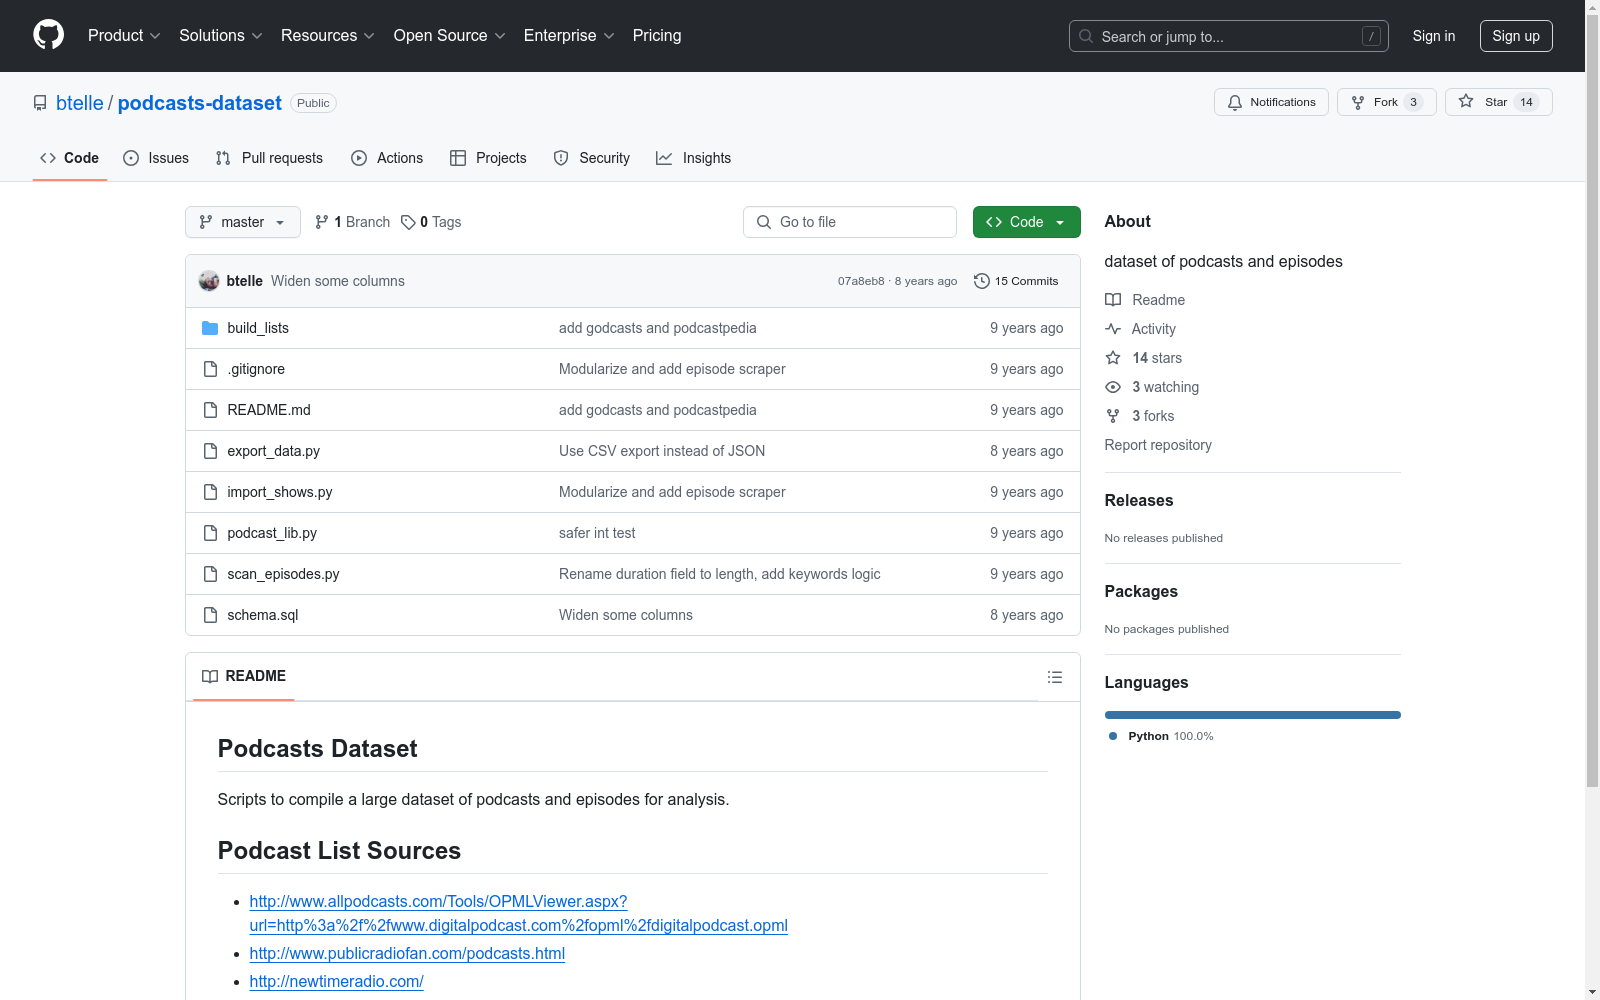
Task: Open the Releases section heading link
Action: tap(1139, 501)
